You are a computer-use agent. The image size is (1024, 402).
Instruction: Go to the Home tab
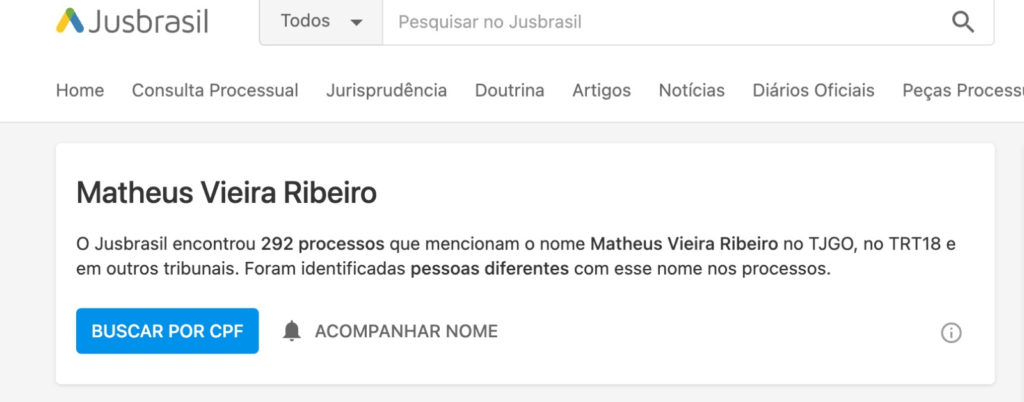[80, 90]
